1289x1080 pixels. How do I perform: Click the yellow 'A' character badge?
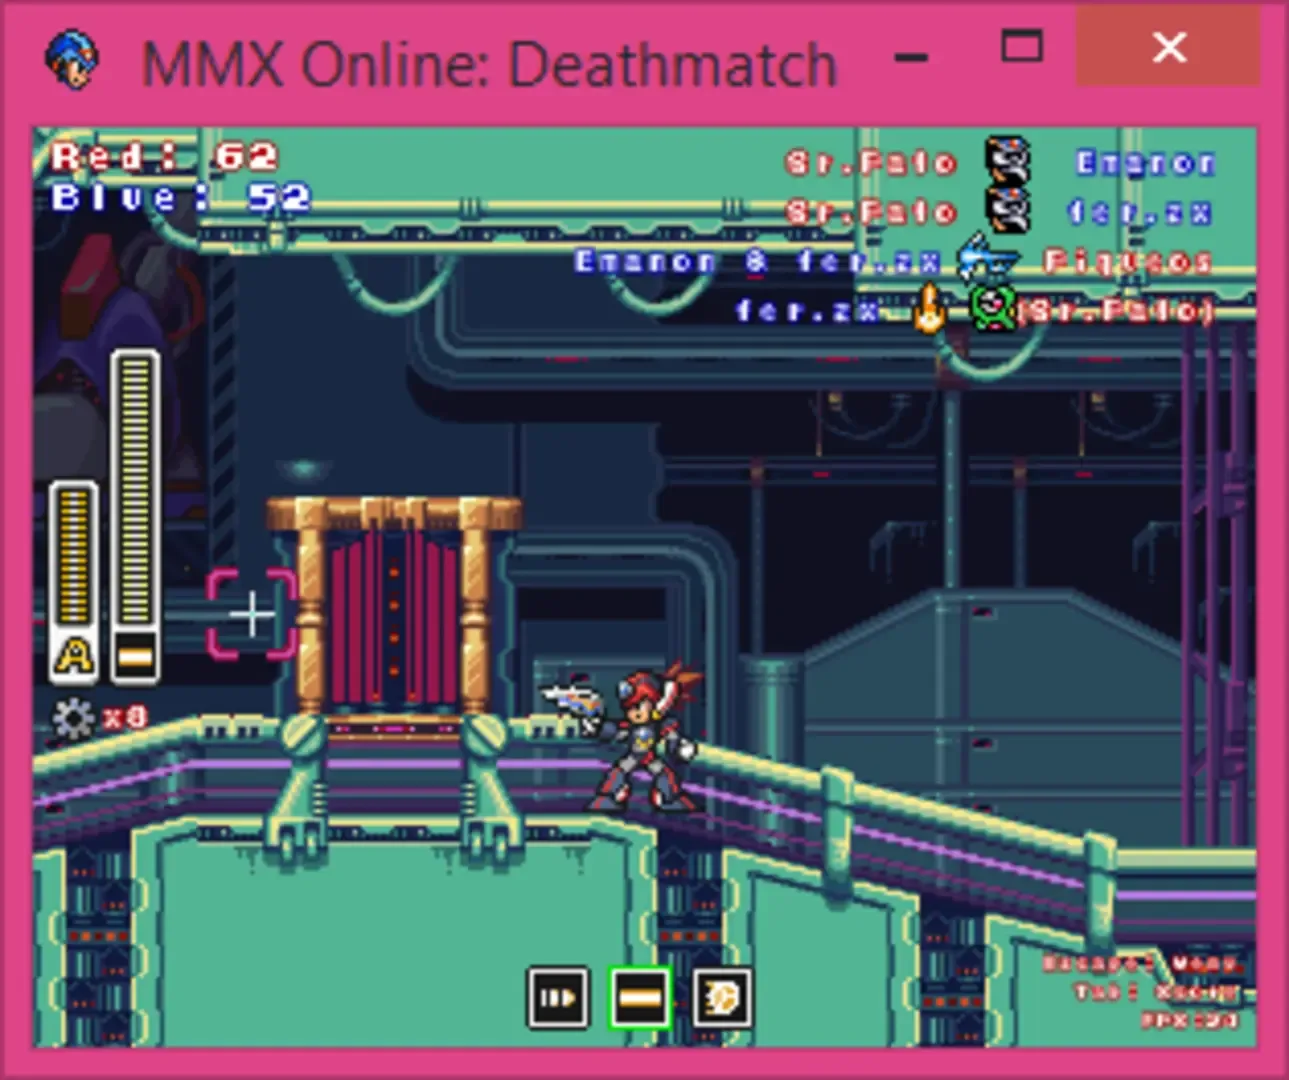74,657
